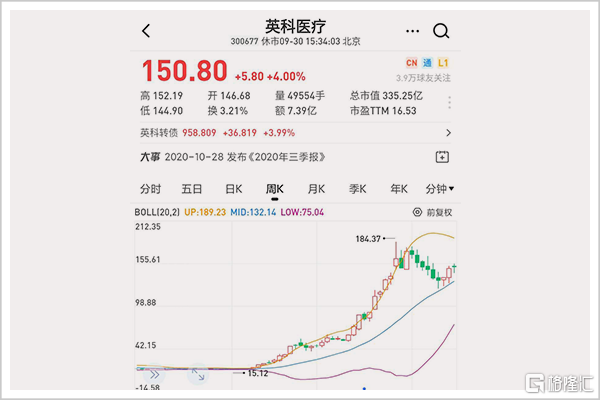
Task: Tap the 3.9万球友关注 followers text
Action: point(423,78)
